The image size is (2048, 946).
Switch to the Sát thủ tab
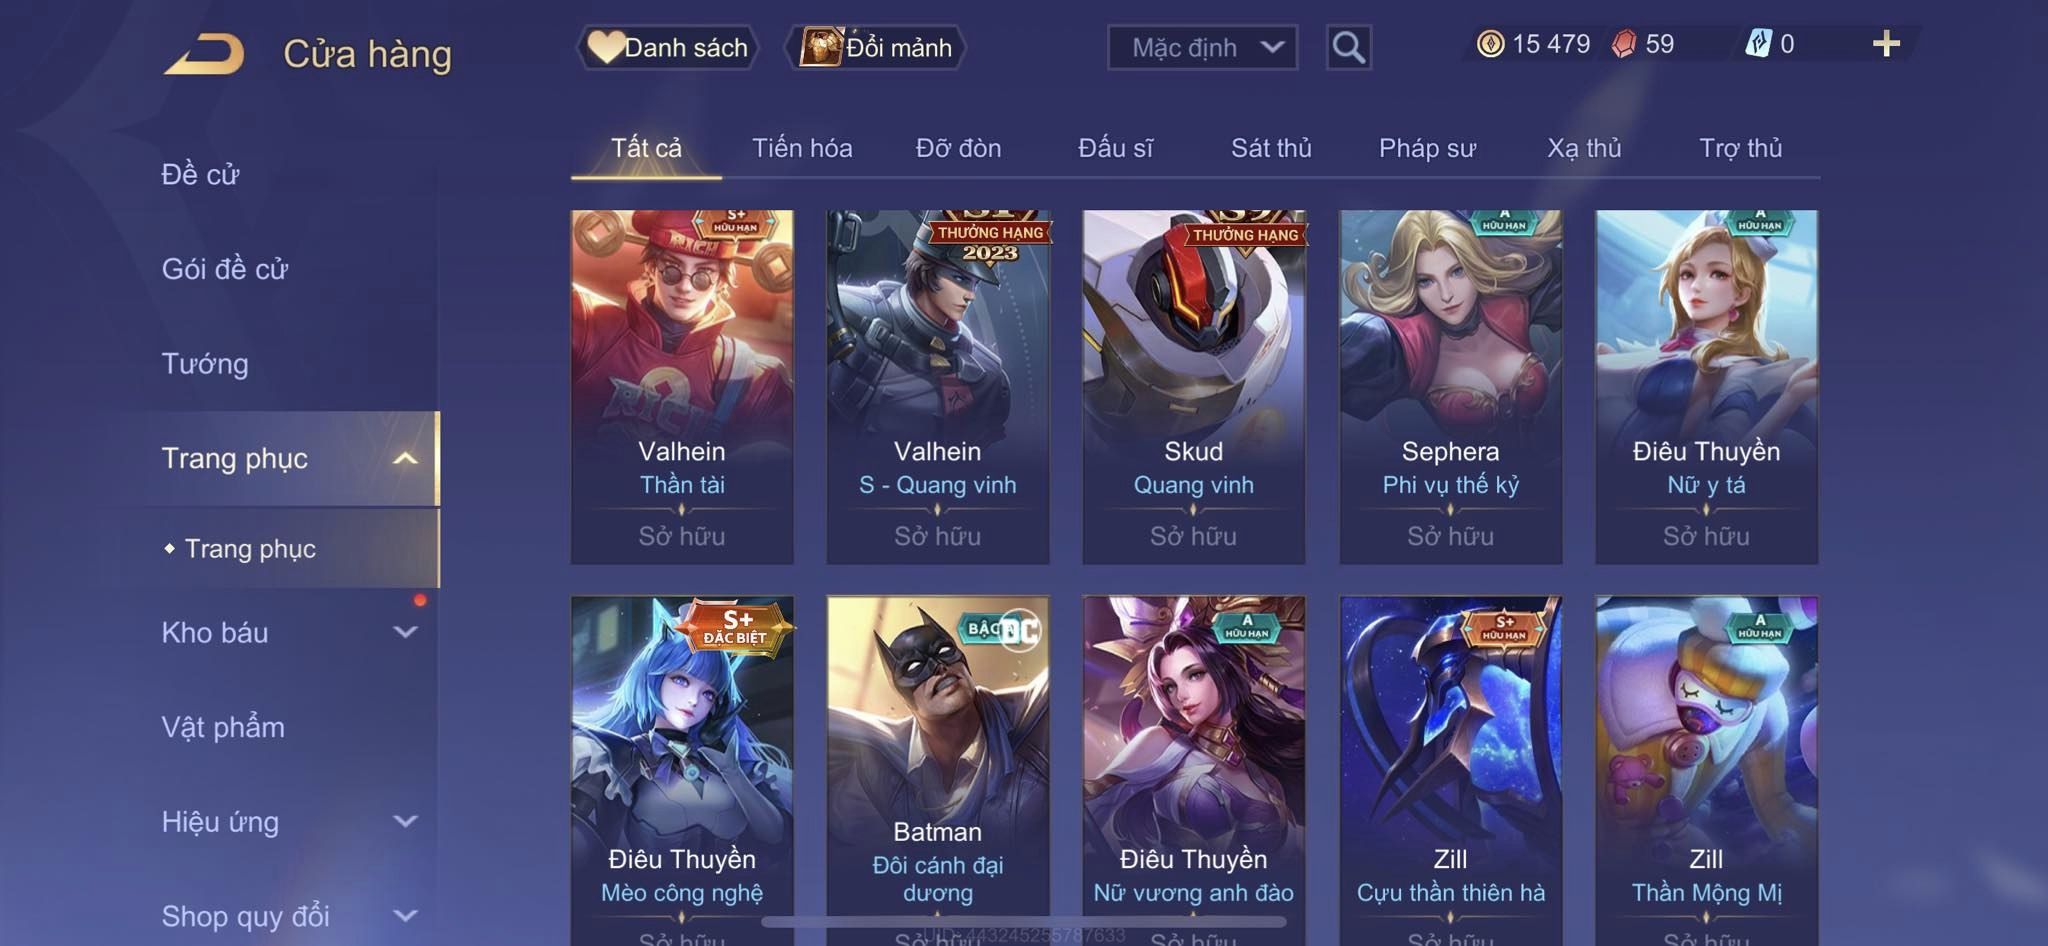coord(1271,148)
